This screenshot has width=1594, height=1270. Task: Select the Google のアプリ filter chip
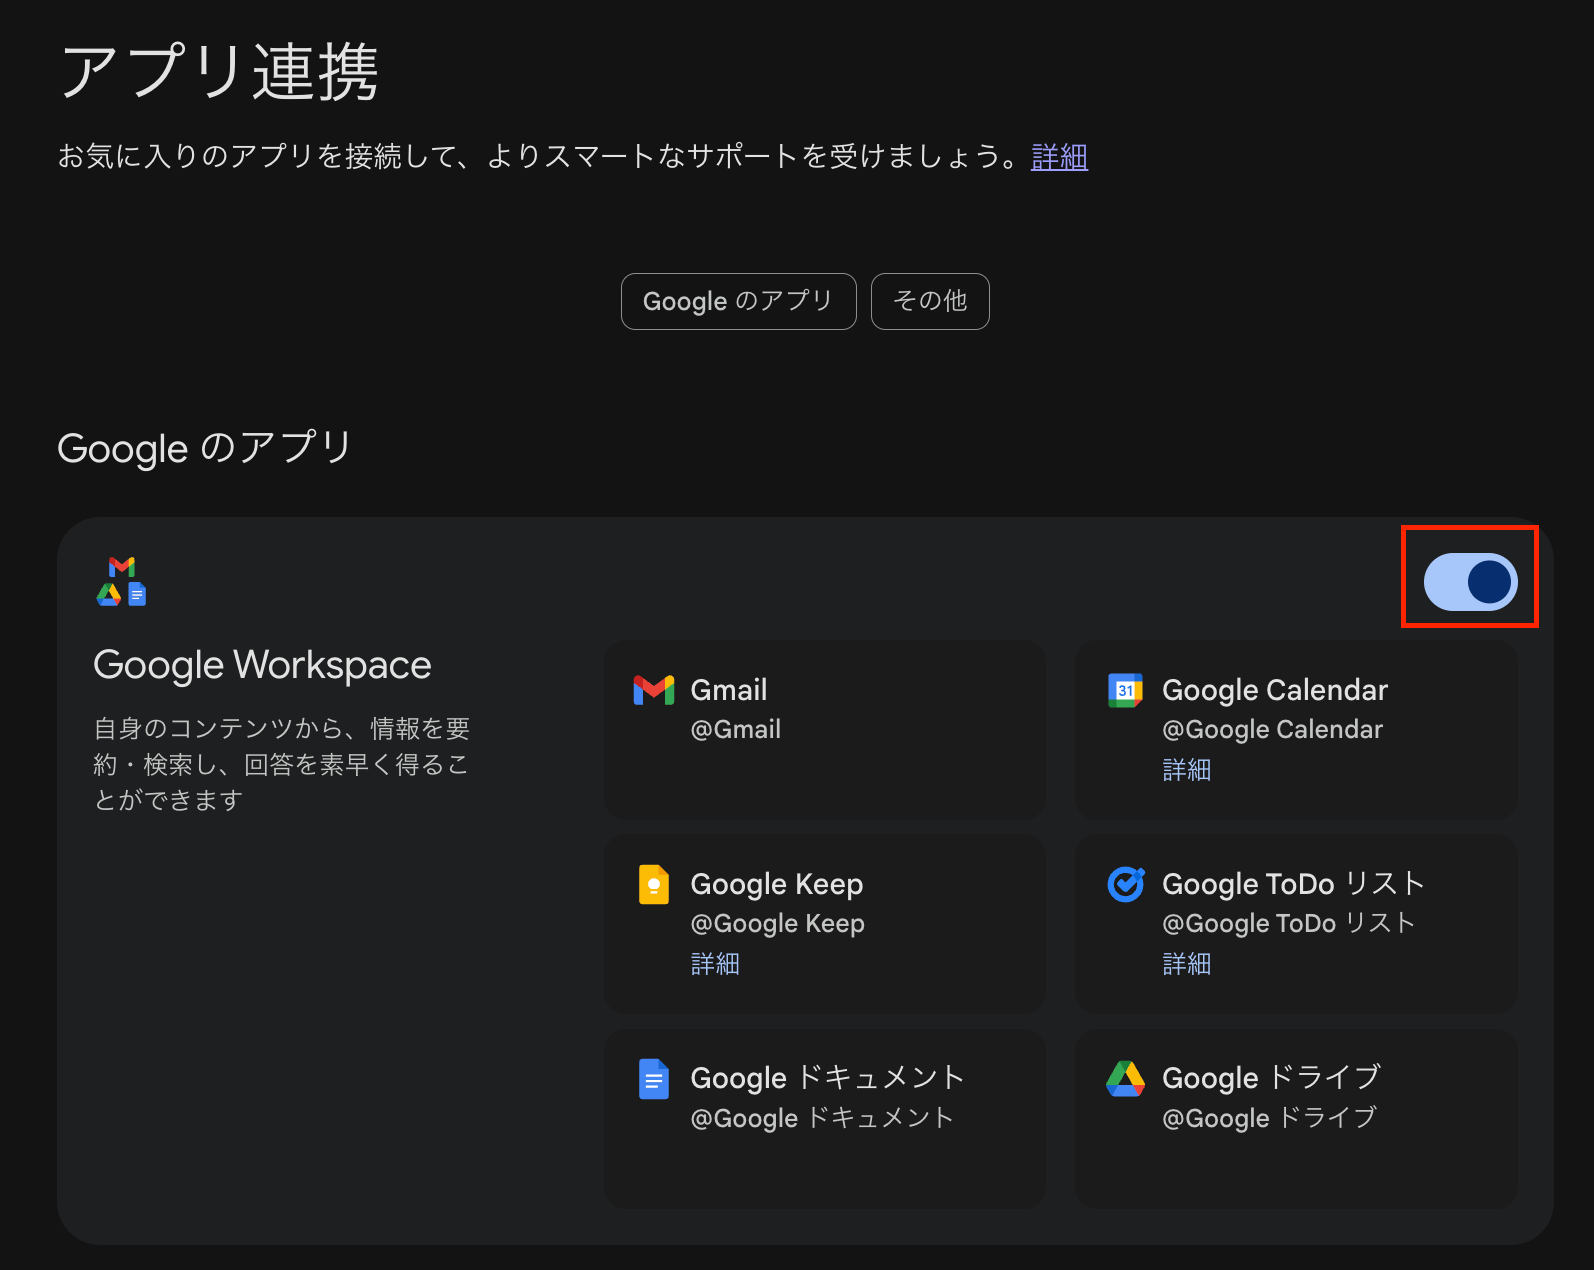pyautogui.click(x=739, y=301)
